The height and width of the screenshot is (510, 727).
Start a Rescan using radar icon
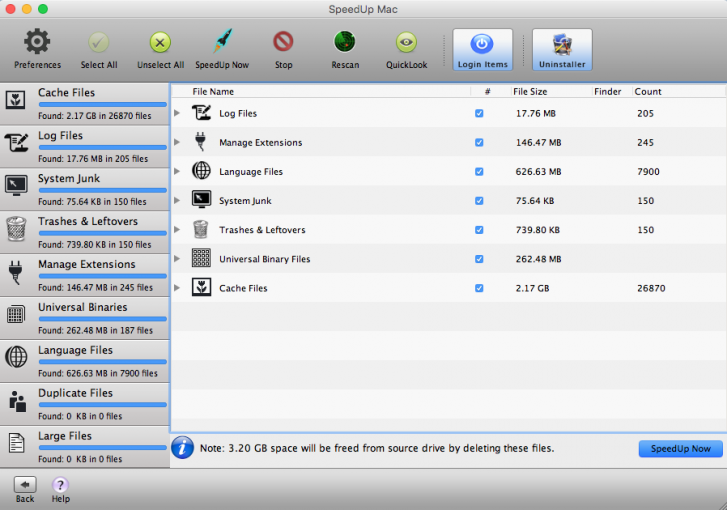pos(345,43)
